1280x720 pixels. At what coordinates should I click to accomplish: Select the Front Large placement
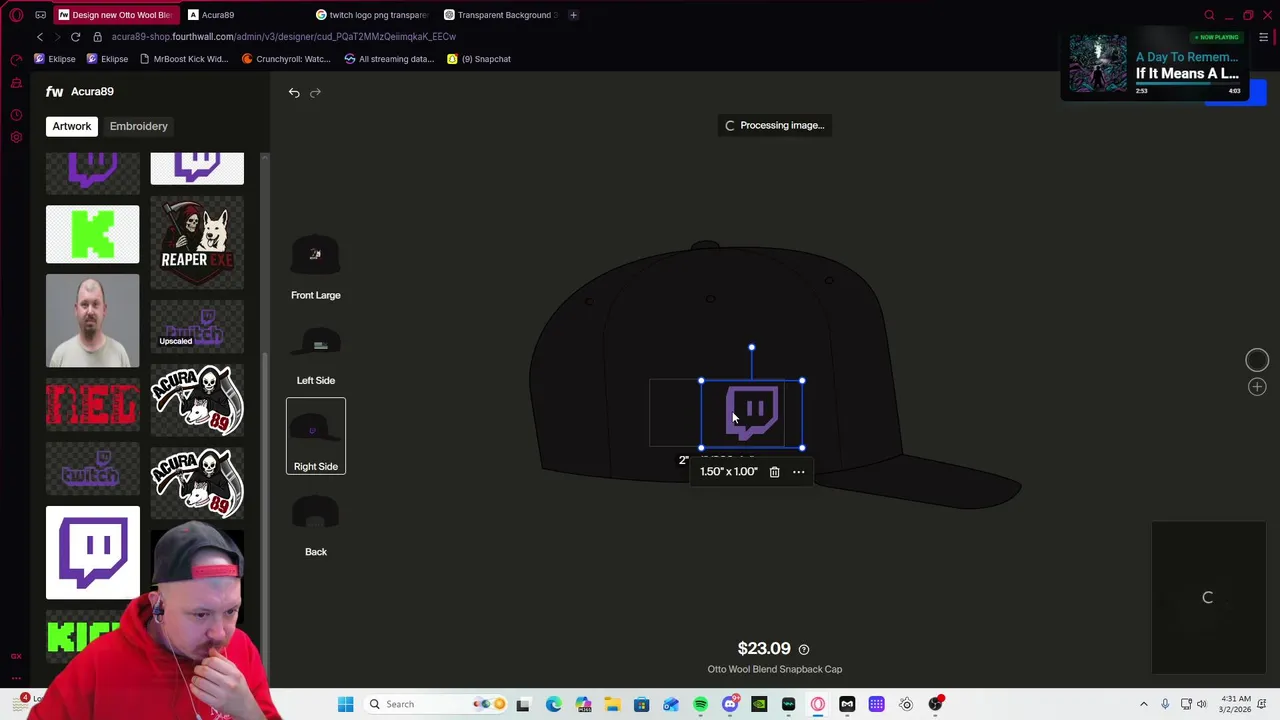pyautogui.click(x=315, y=267)
